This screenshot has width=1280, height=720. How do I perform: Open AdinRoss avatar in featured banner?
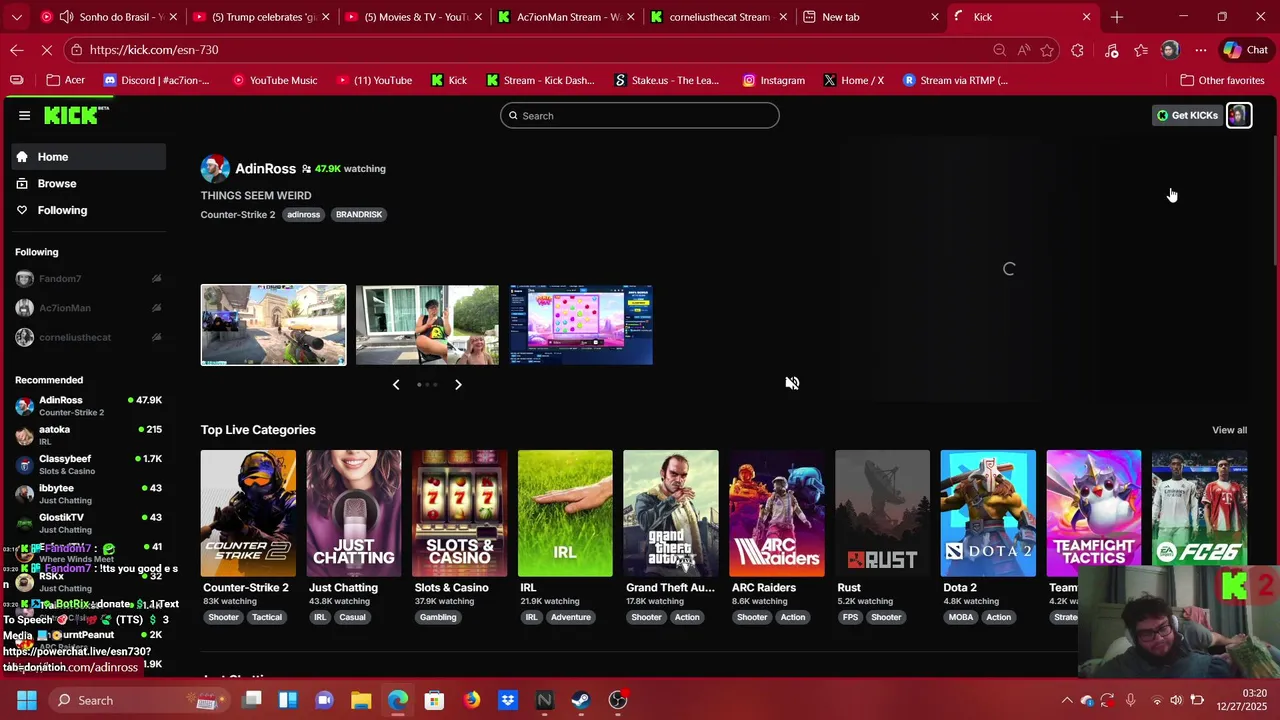tap(215, 169)
